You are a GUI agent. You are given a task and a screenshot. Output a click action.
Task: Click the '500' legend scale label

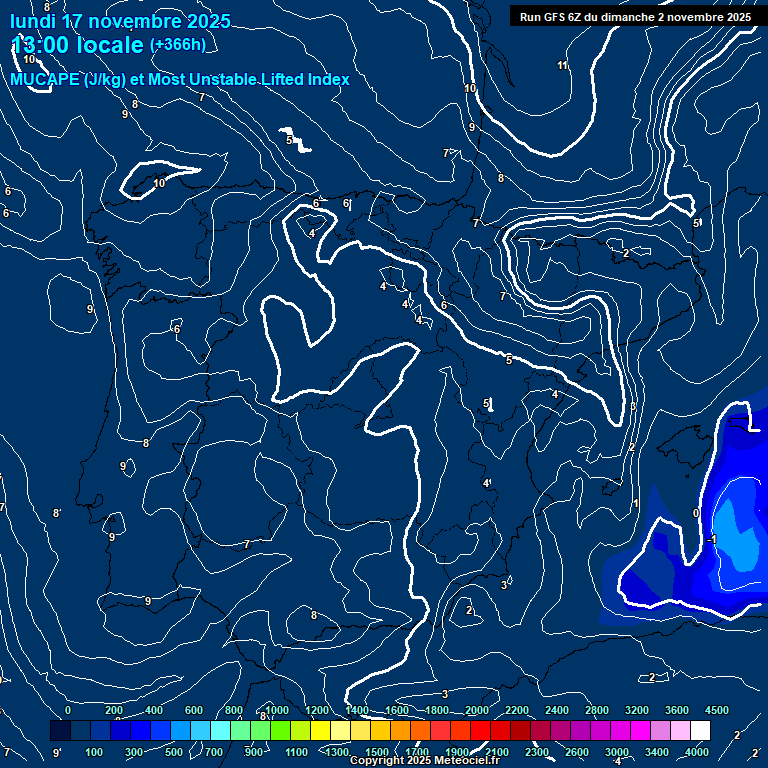click(x=173, y=752)
